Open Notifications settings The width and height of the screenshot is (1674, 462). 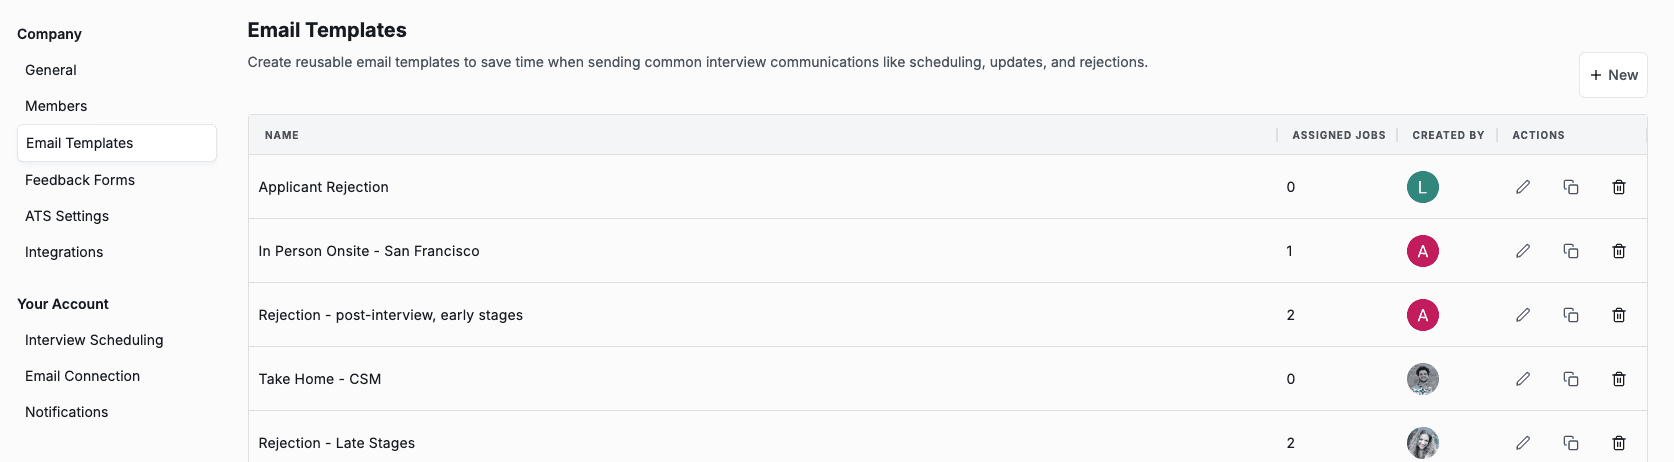click(67, 412)
